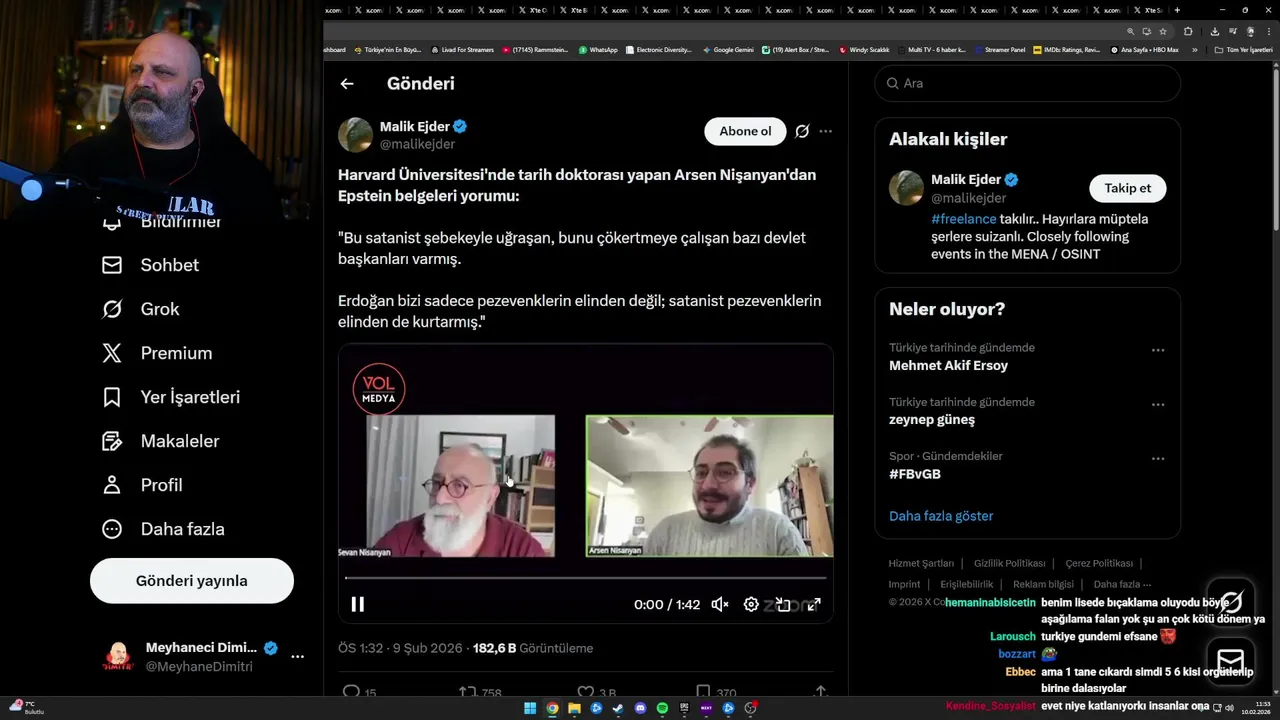Follow Malik Ejder with Takip et
The height and width of the screenshot is (720, 1280).
1128,188
